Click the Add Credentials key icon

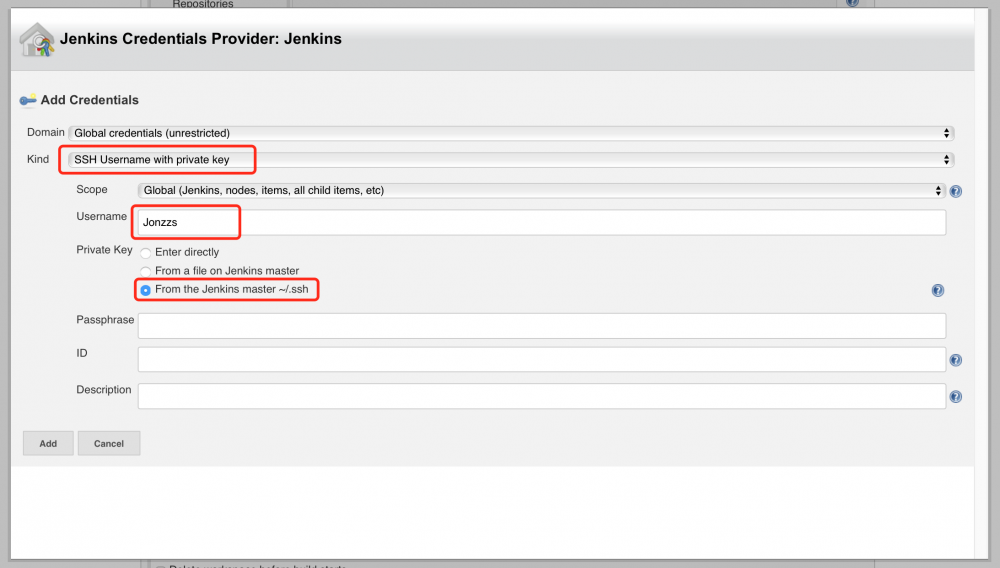pos(28,100)
